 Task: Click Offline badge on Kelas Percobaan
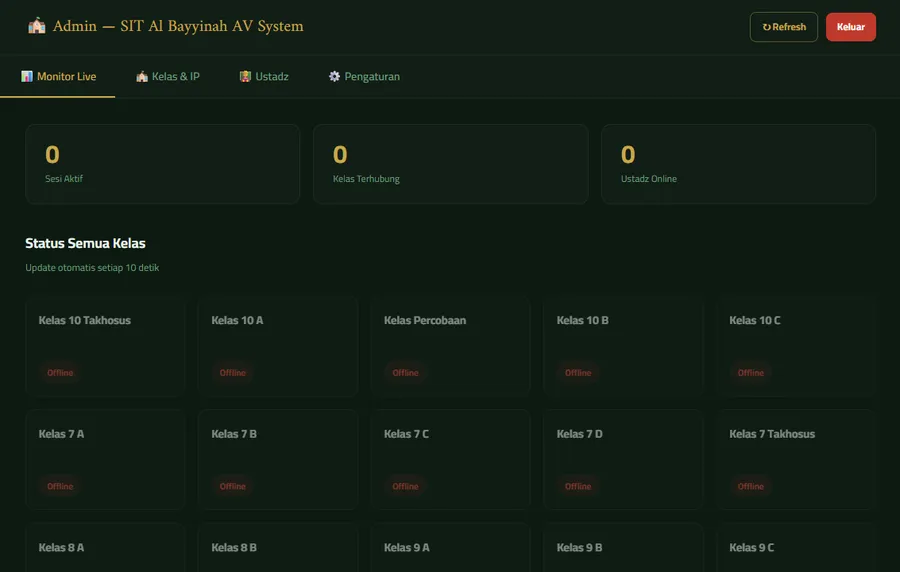coord(405,373)
